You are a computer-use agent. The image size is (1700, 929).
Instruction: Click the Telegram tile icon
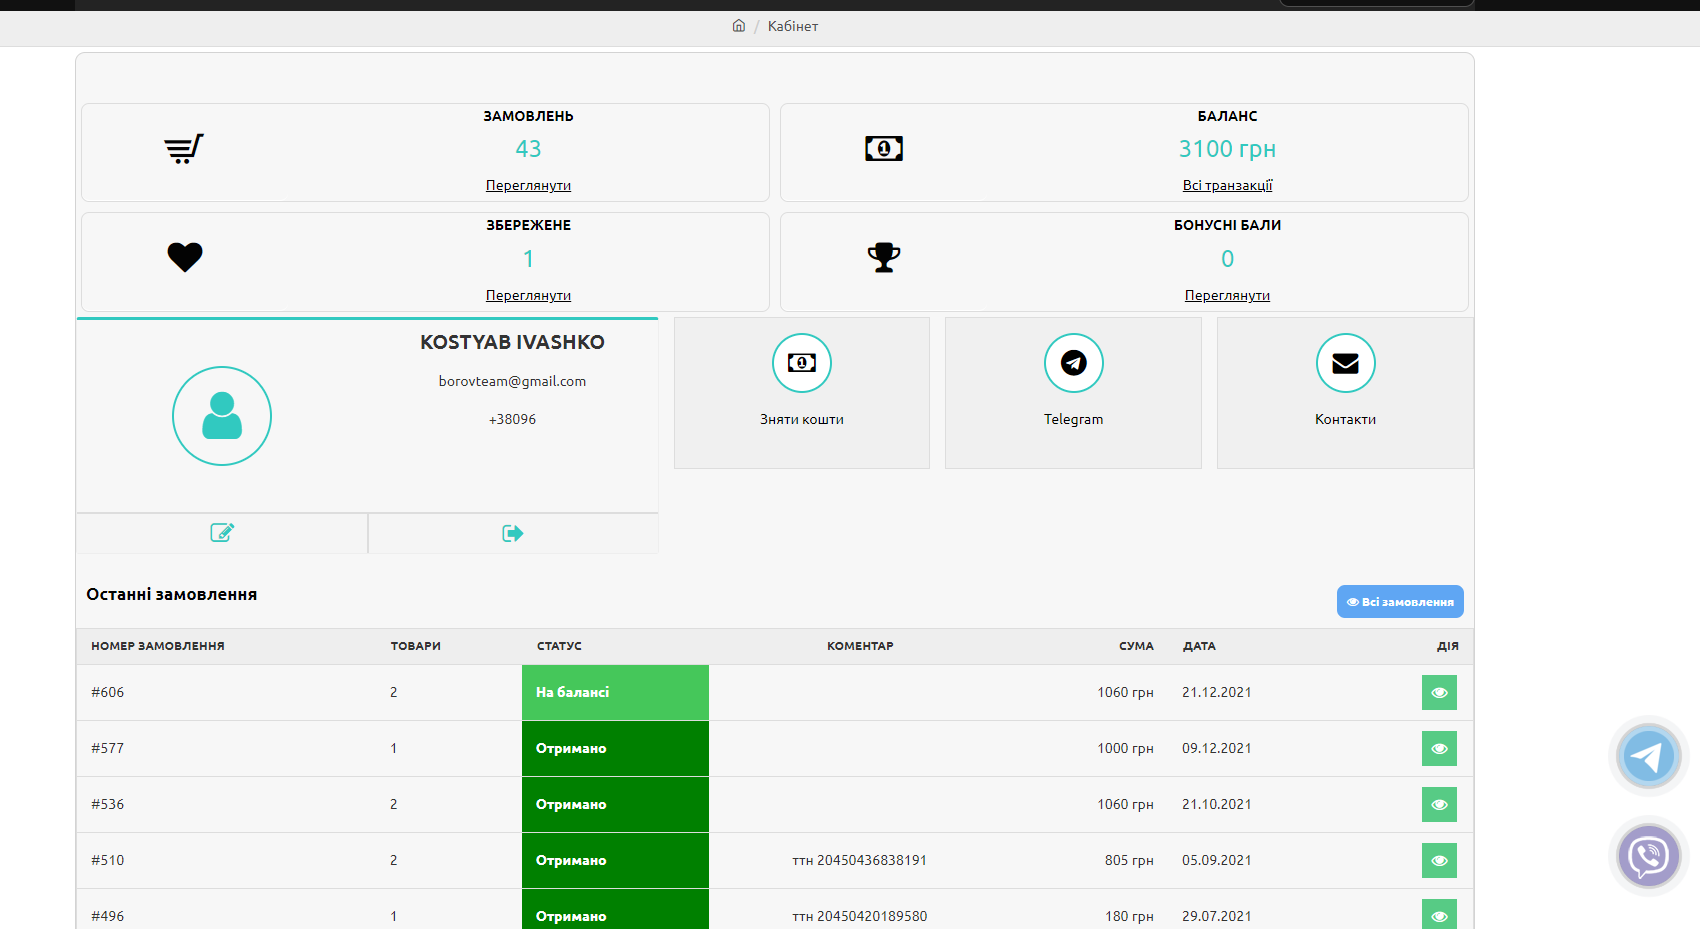(1073, 363)
